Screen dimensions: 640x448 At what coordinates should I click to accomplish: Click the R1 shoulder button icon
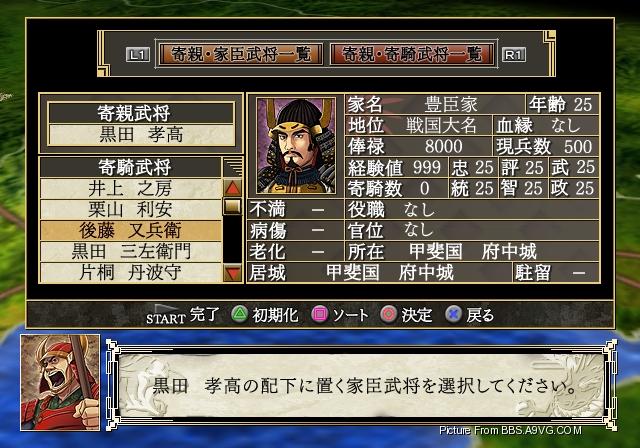[513, 54]
